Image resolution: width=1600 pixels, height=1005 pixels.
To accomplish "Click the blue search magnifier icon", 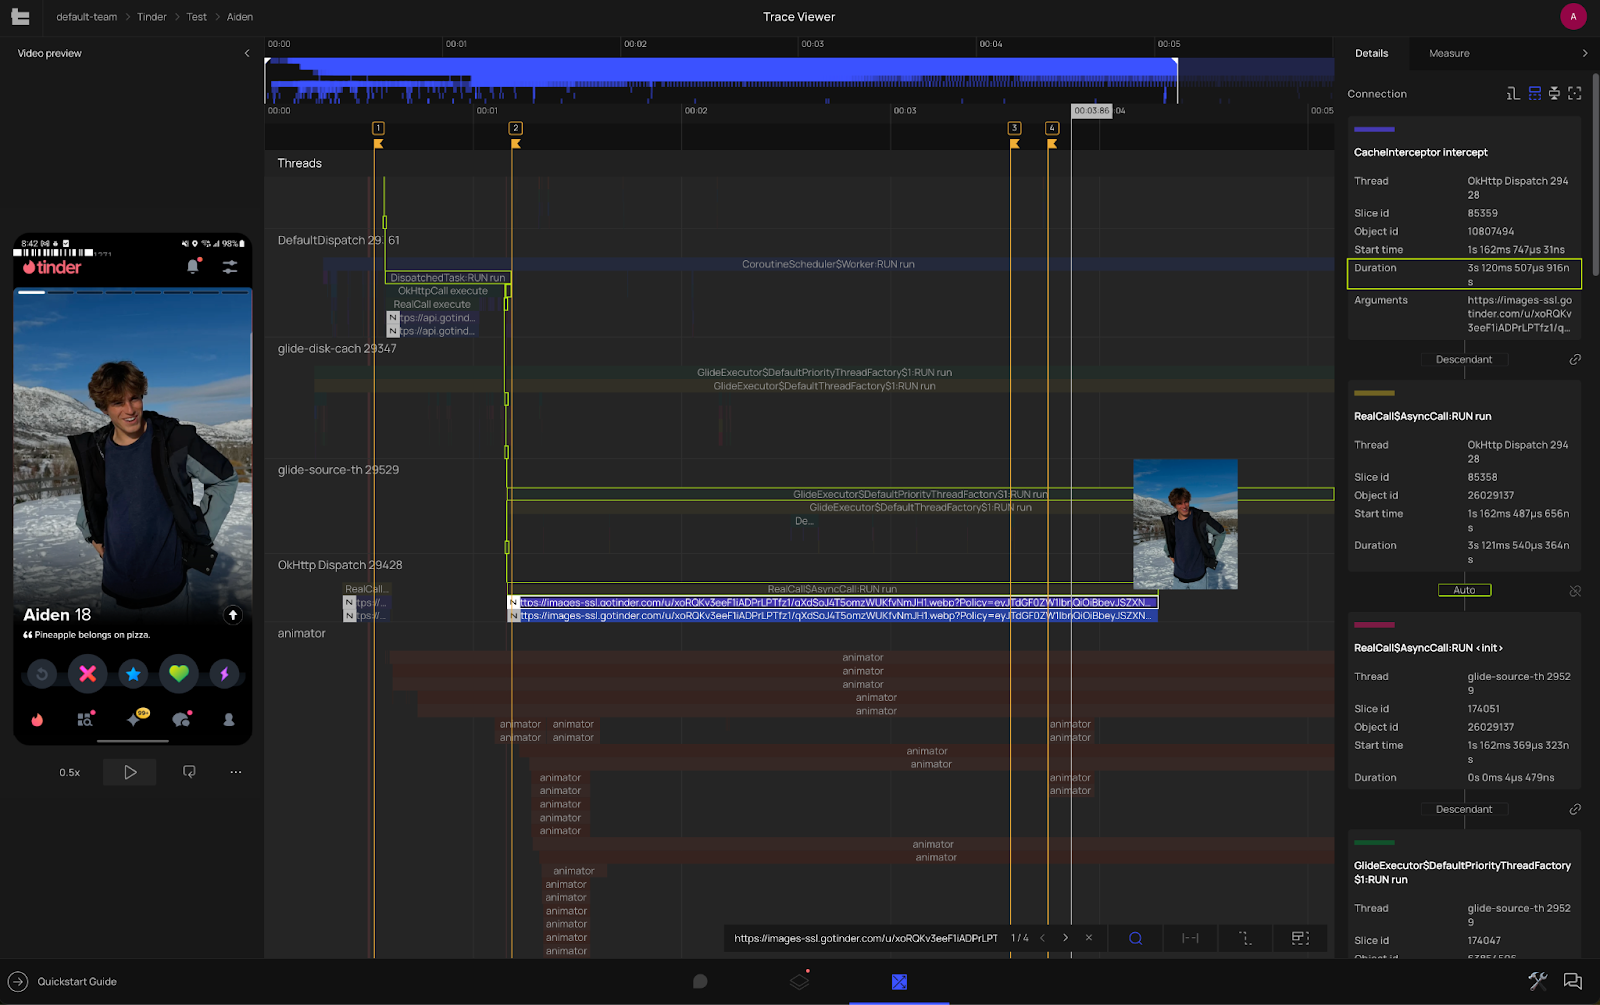I will pyautogui.click(x=1136, y=938).
